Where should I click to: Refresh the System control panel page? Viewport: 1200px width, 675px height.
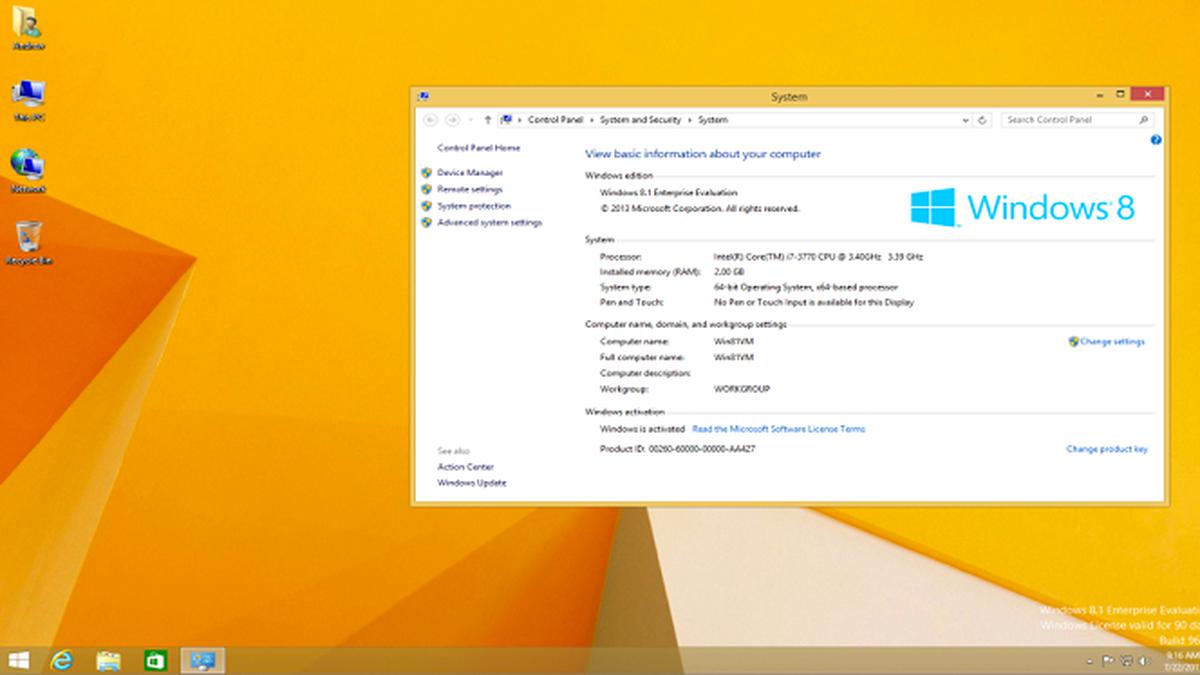click(983, 120)
